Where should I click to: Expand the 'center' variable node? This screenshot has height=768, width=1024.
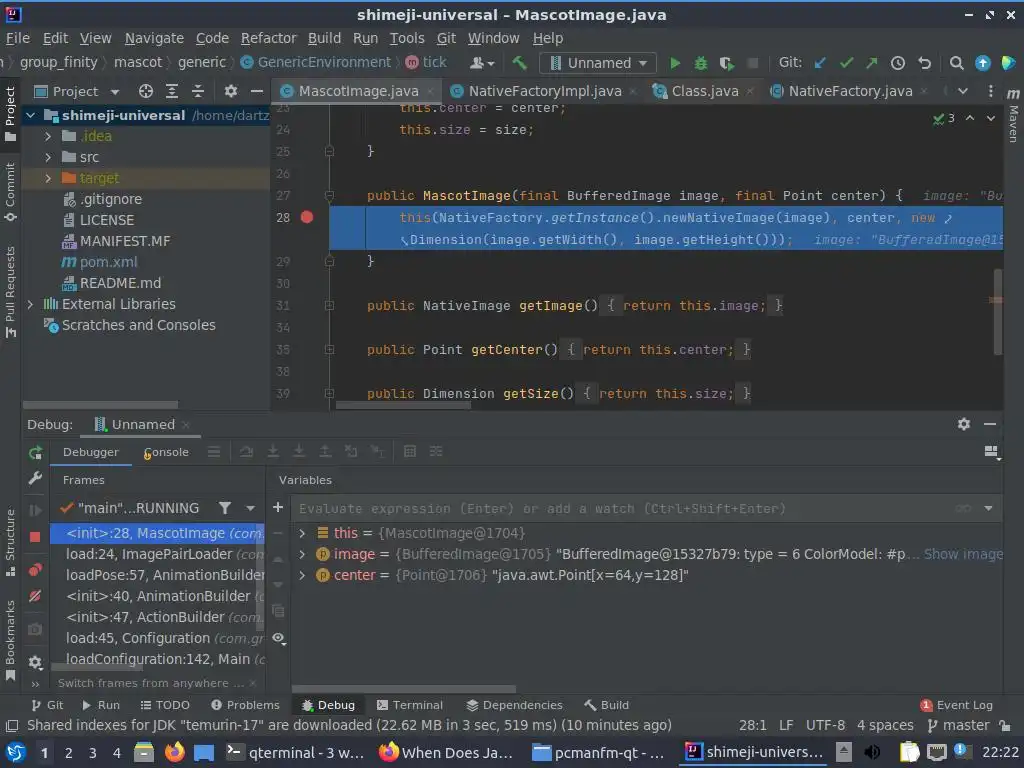click(x=302, y=575)
